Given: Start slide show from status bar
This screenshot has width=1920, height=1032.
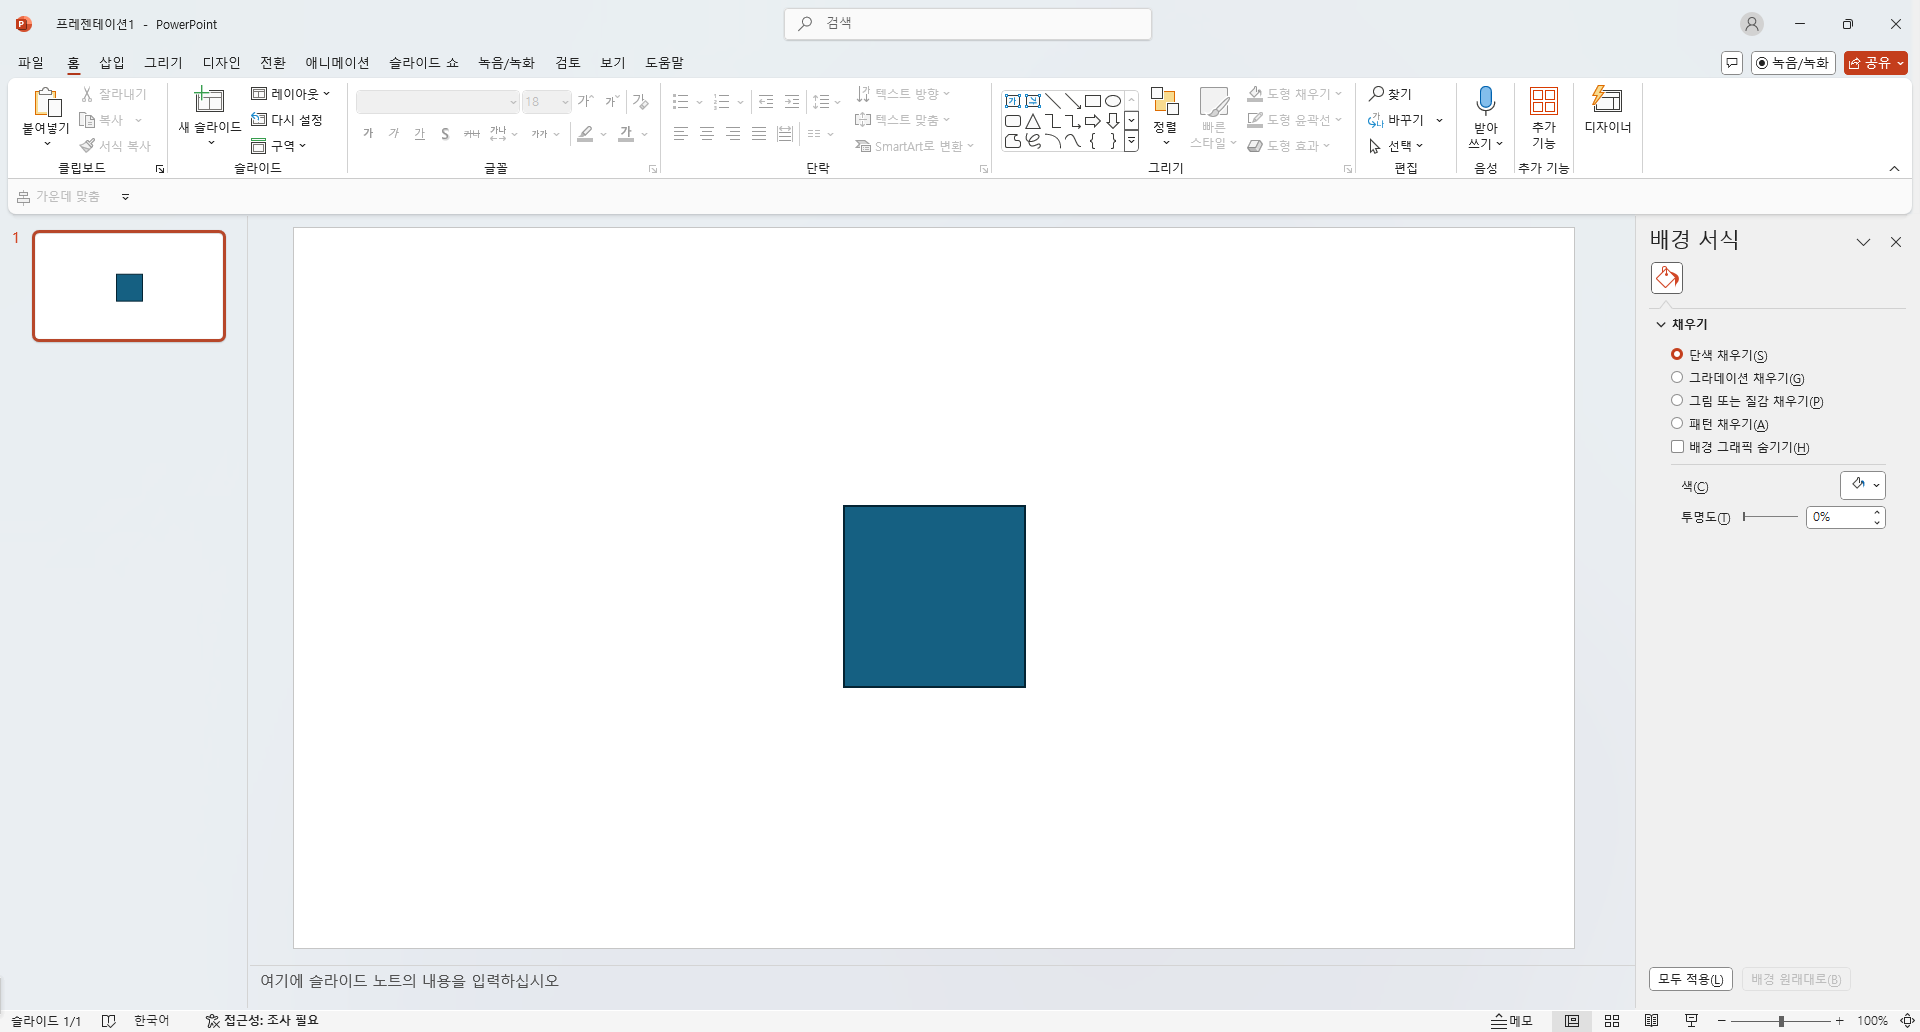Looking at the screenshot, I should coord(1692,1021).
